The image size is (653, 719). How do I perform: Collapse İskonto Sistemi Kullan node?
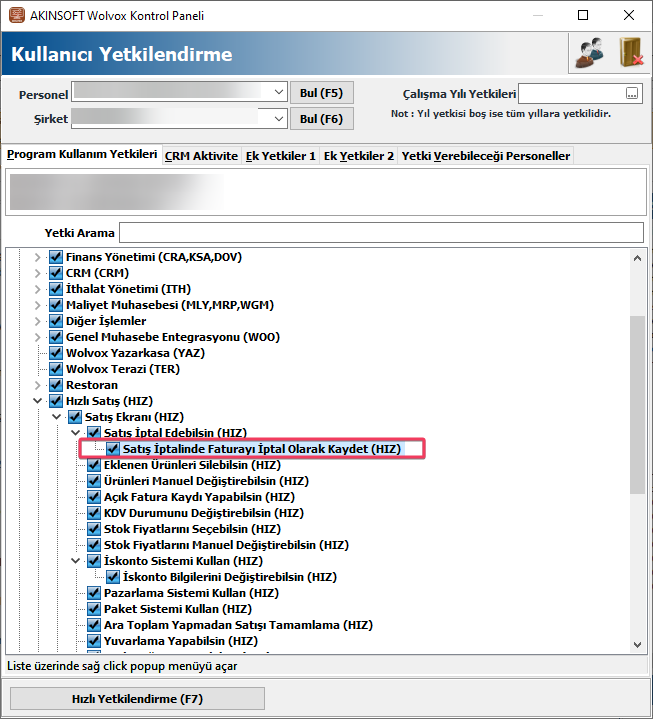[x=76, y=561]
